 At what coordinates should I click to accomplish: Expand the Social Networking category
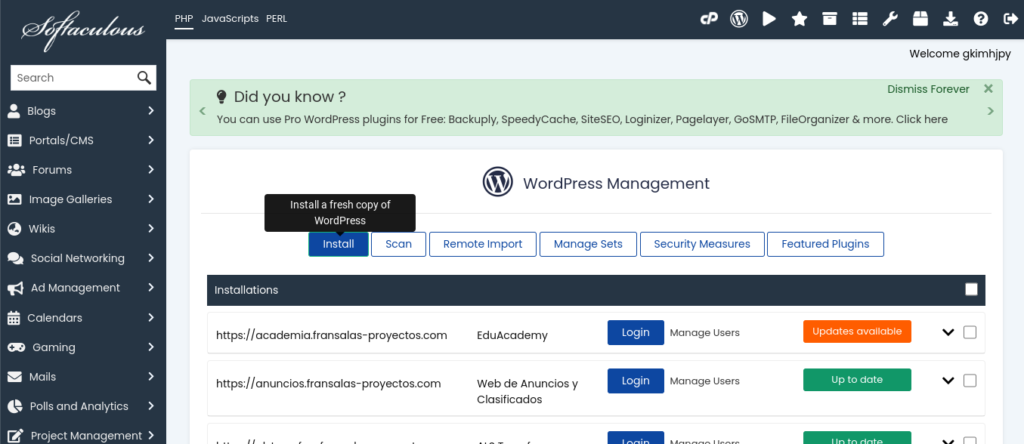point(151,258)
